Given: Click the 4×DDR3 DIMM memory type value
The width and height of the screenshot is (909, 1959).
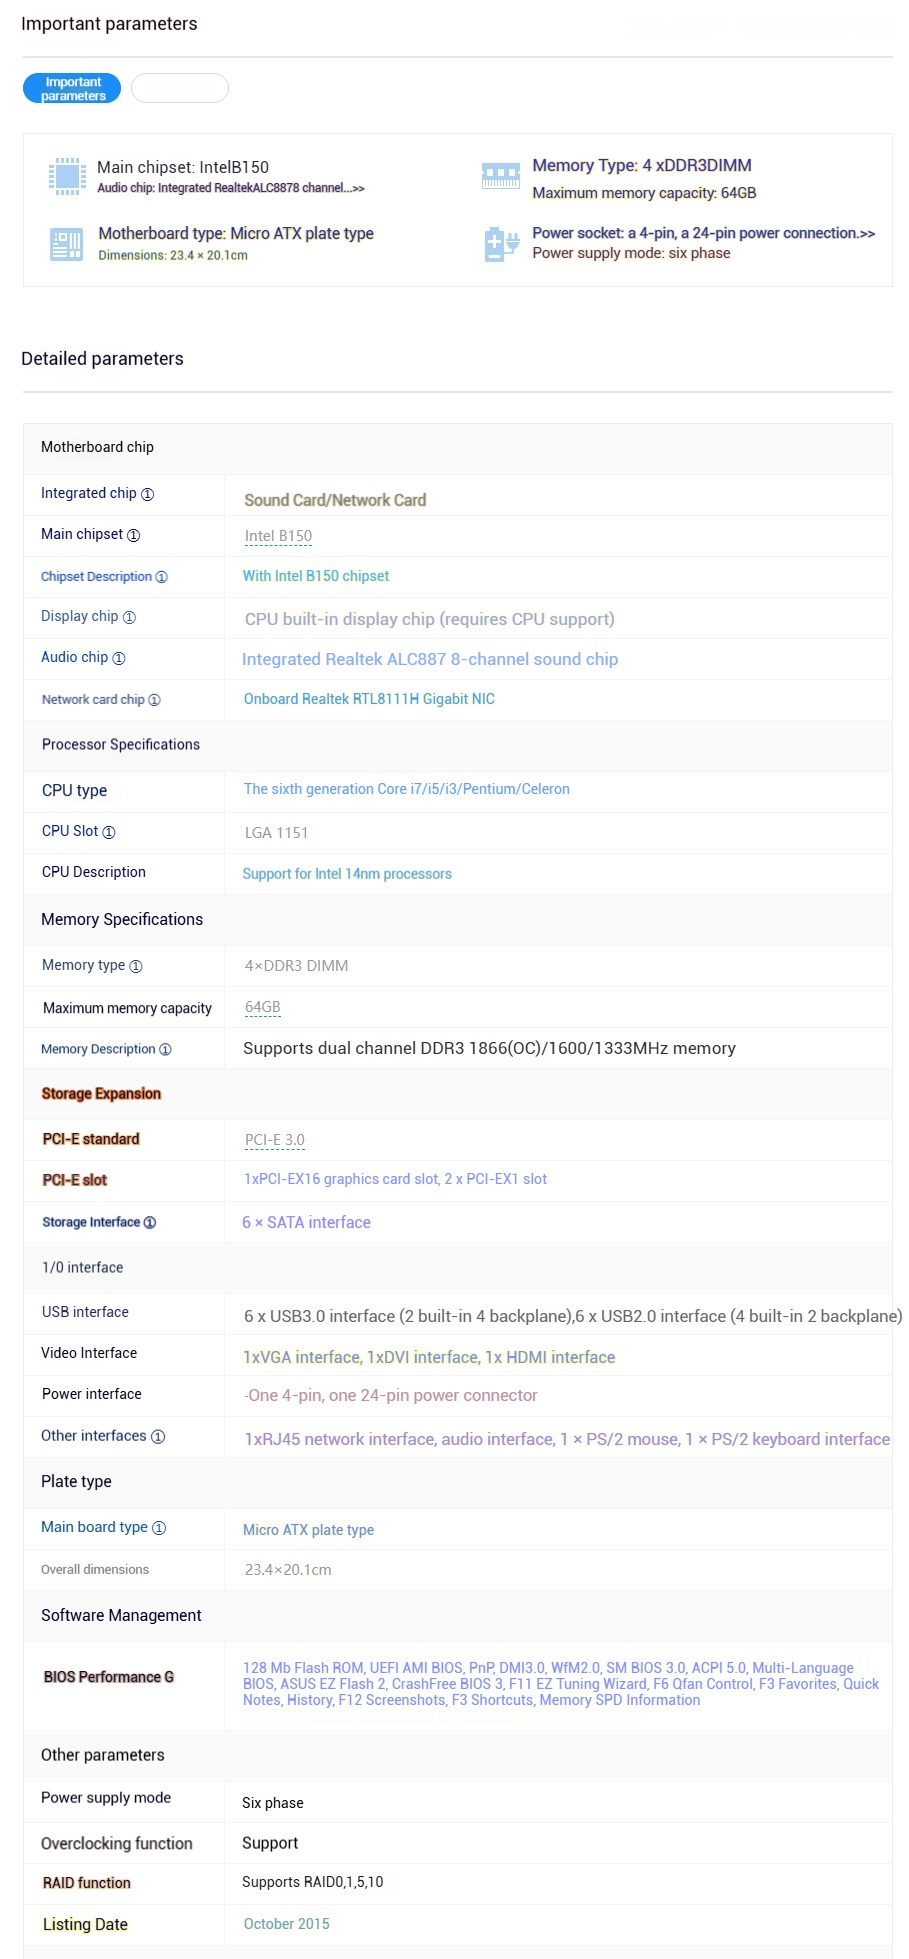Looking at the screenshot, I should coord(296,966).
